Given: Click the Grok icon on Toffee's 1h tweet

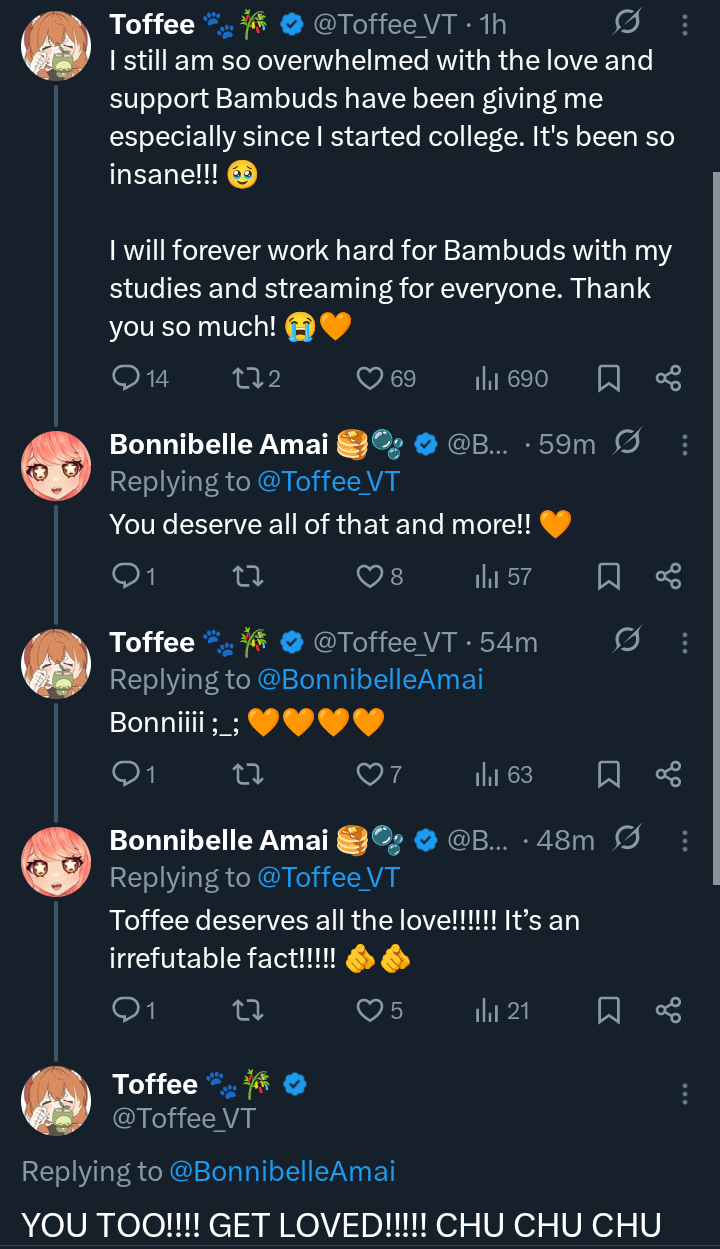Looking at the screenshot, I should [627, 24].
